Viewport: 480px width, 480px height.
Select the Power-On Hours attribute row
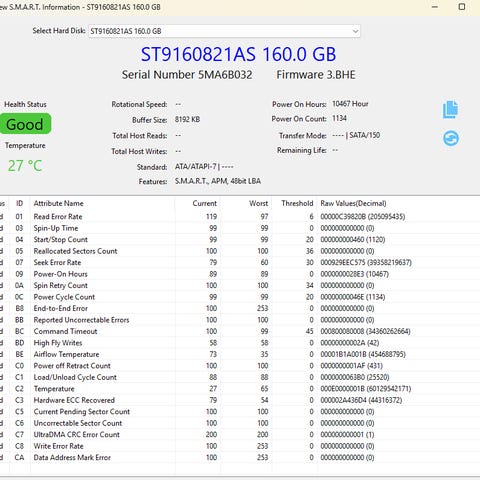tap(240, 274)
